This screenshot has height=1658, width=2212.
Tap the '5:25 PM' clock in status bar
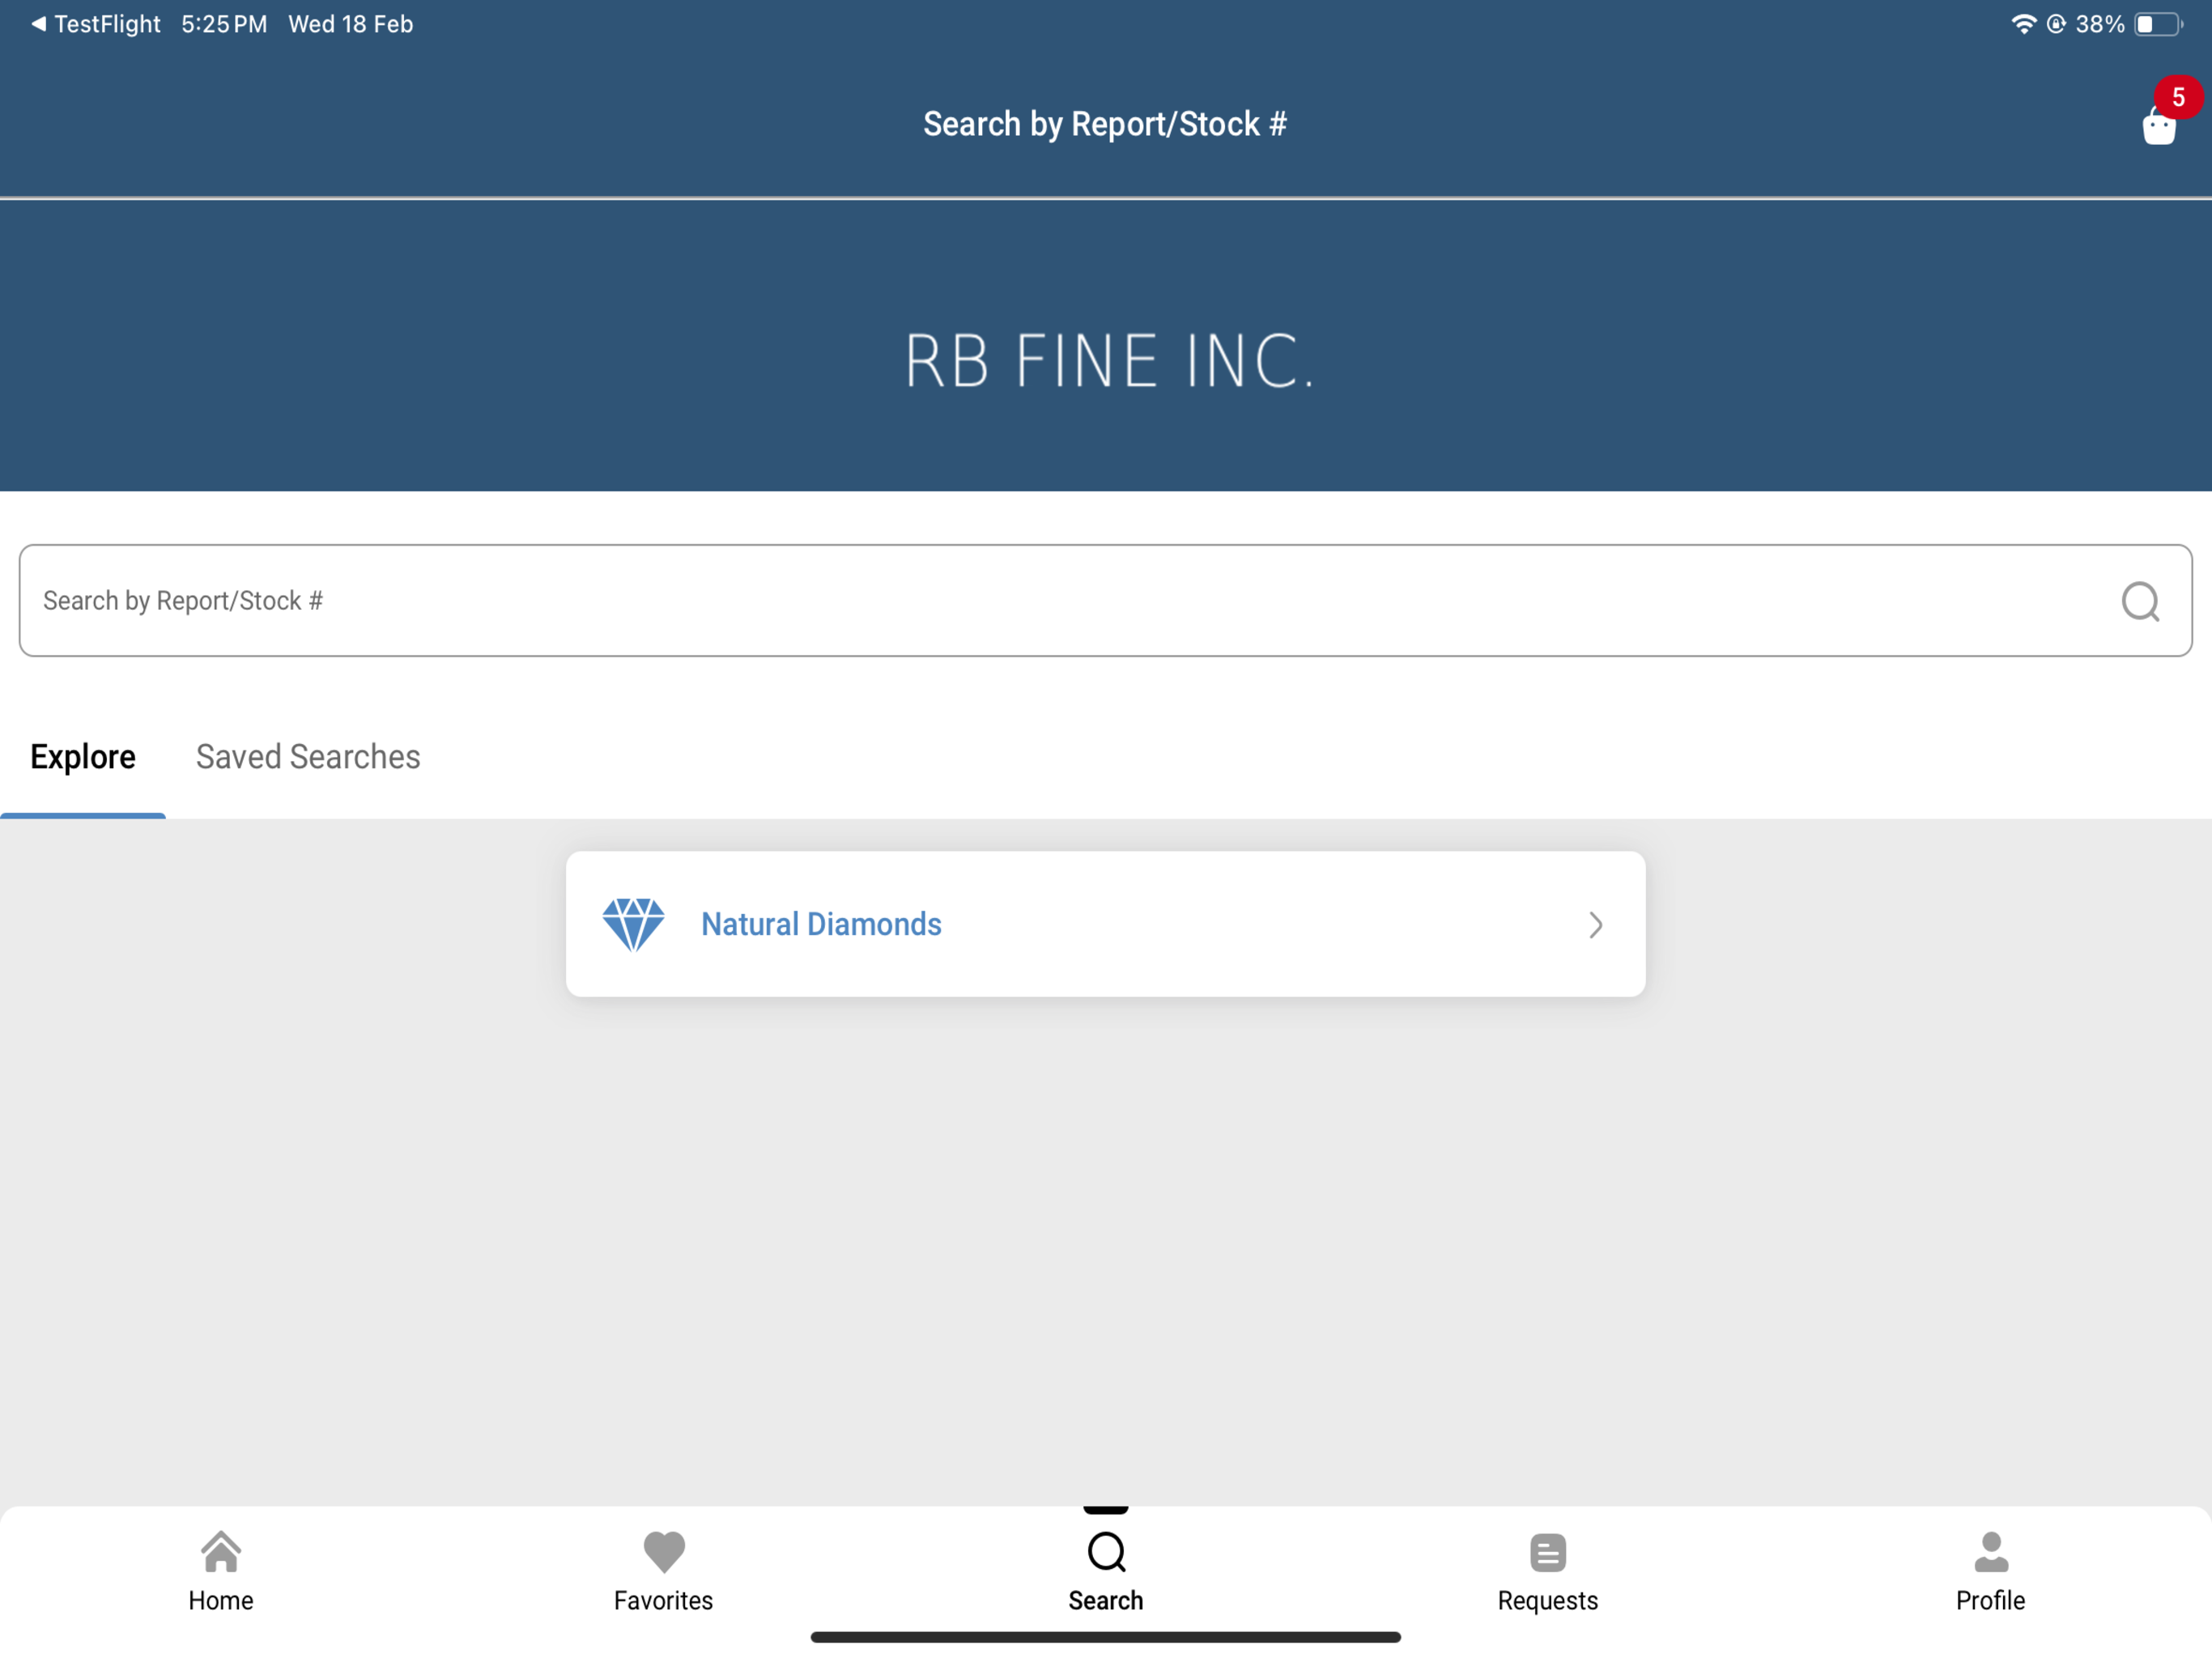pyautogui.click(x=224, y=24)
